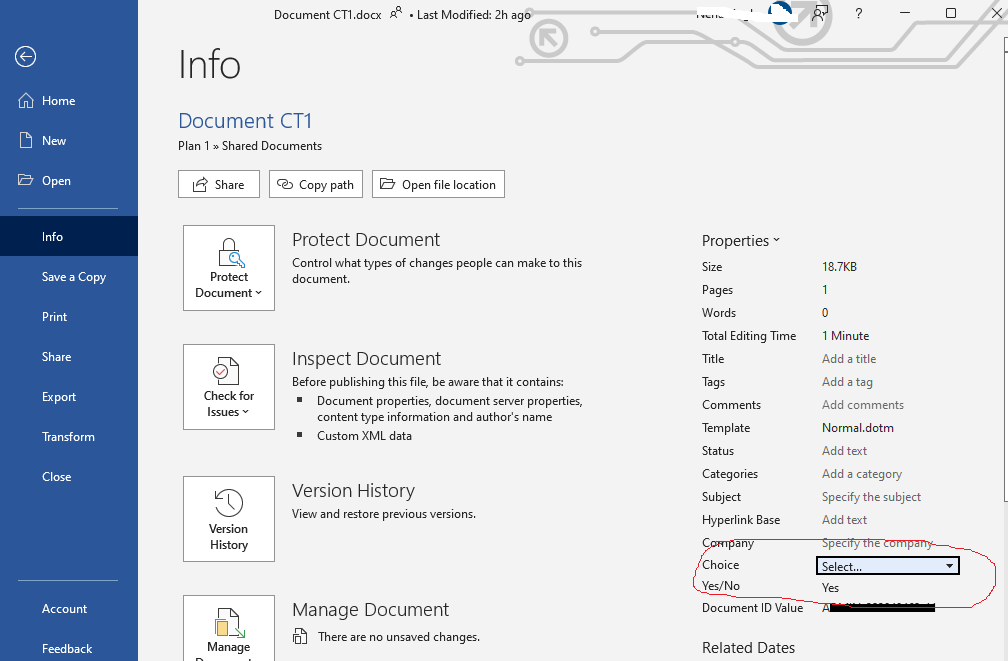This screenshot has height=661, width=1008.
Task: Expand the Properties dropdown header
Action: pos(741,240)
